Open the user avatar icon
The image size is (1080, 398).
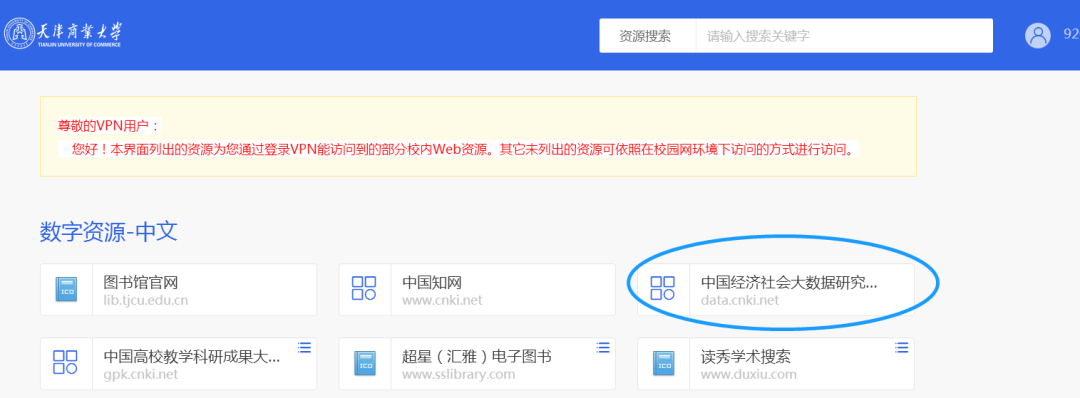pos(1037,35)
